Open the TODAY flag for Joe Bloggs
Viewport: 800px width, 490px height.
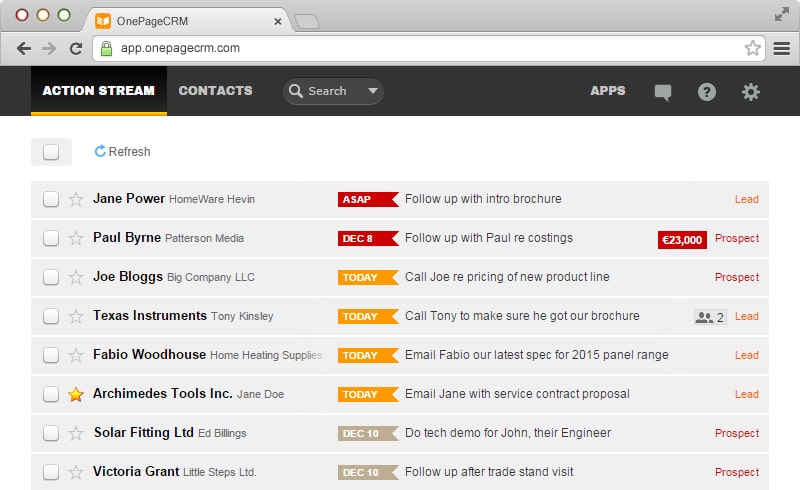(x=368, y=277)
